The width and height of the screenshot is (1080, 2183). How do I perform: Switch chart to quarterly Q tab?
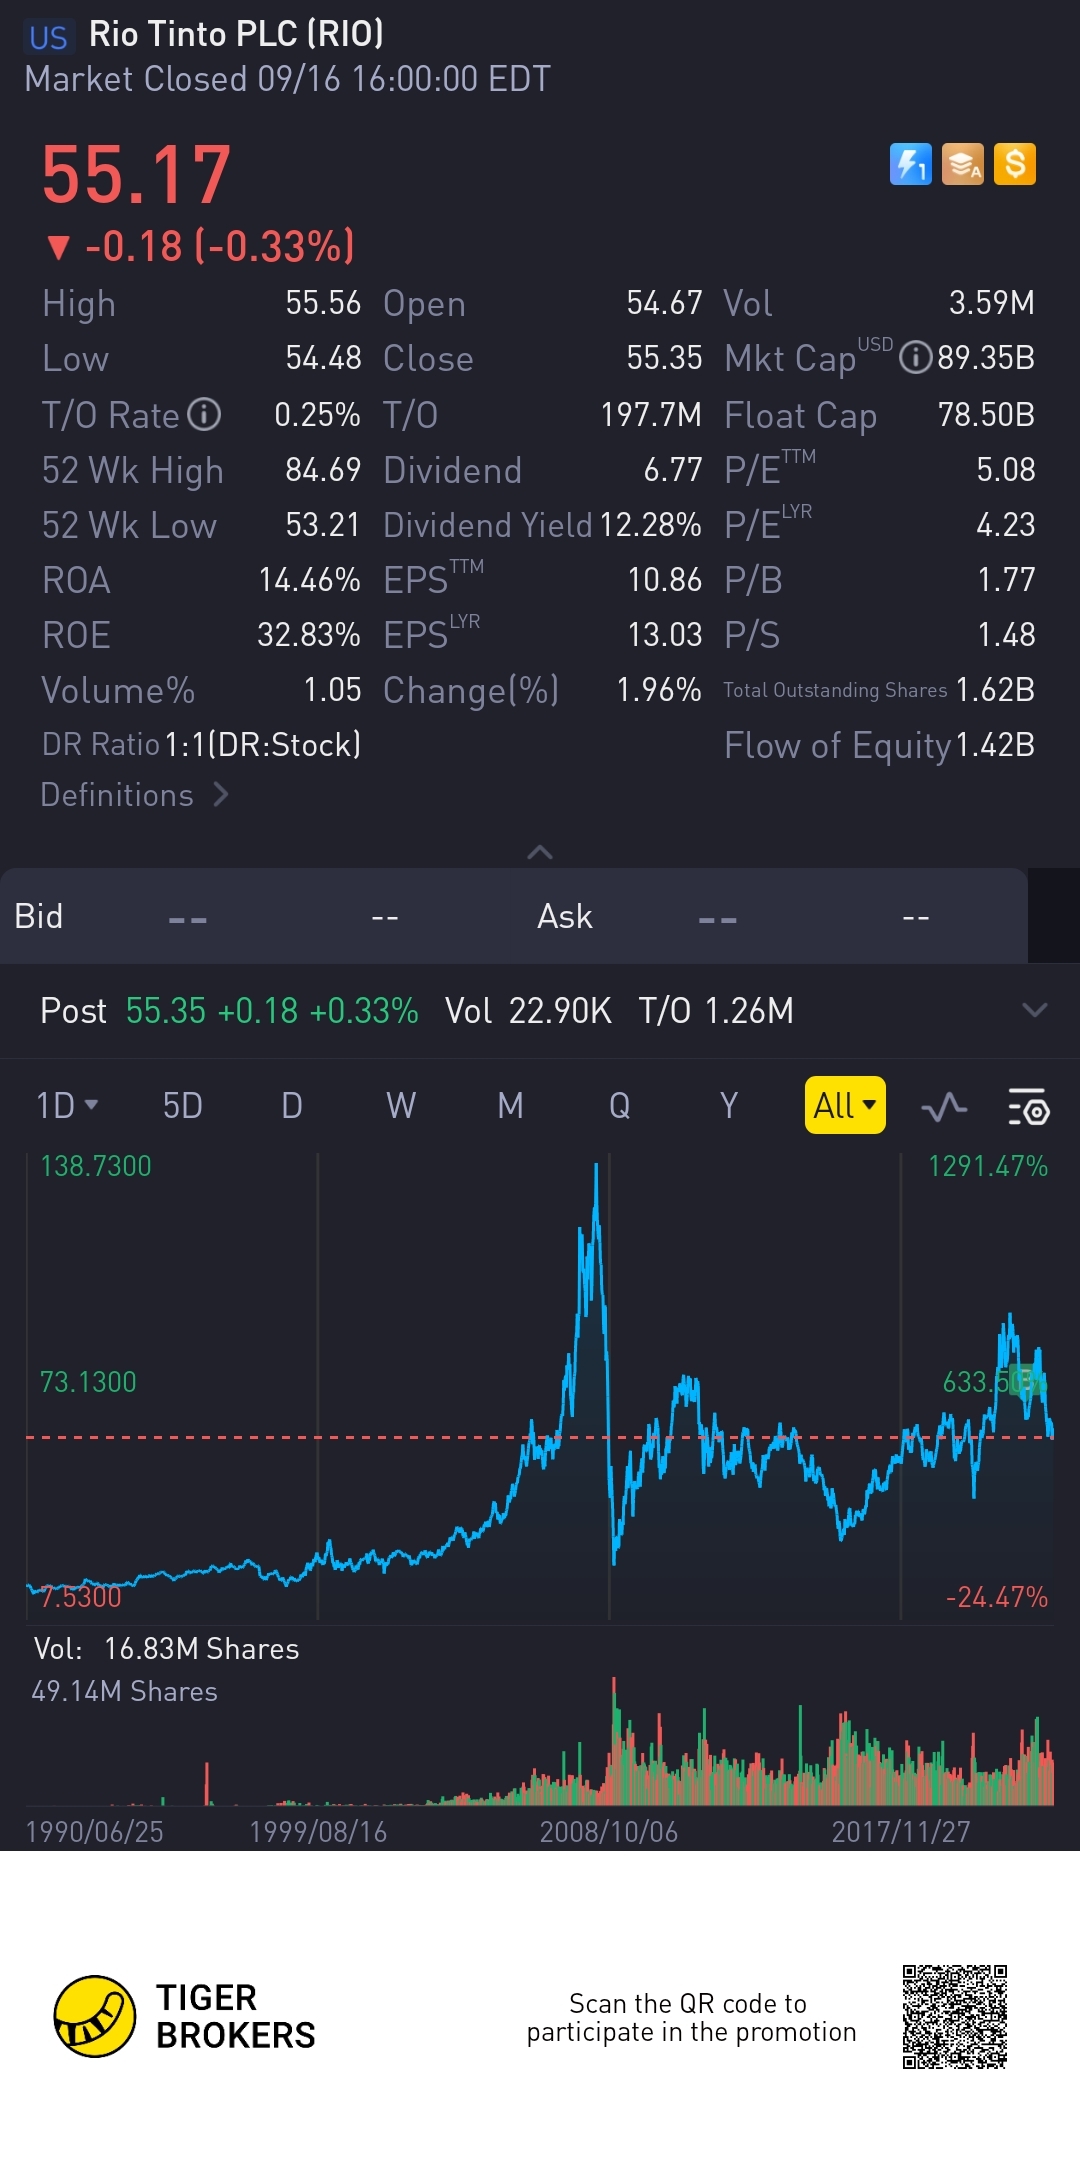[x=620, y=1105]
